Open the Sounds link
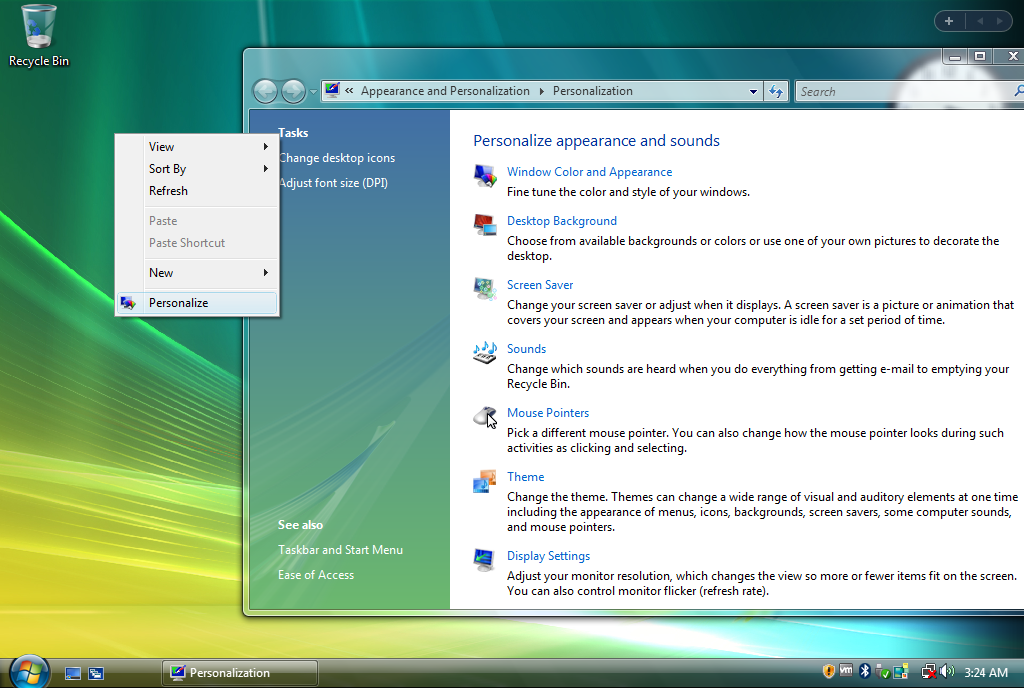Viewport: 1024px width, 688px height. click(526, 349)
